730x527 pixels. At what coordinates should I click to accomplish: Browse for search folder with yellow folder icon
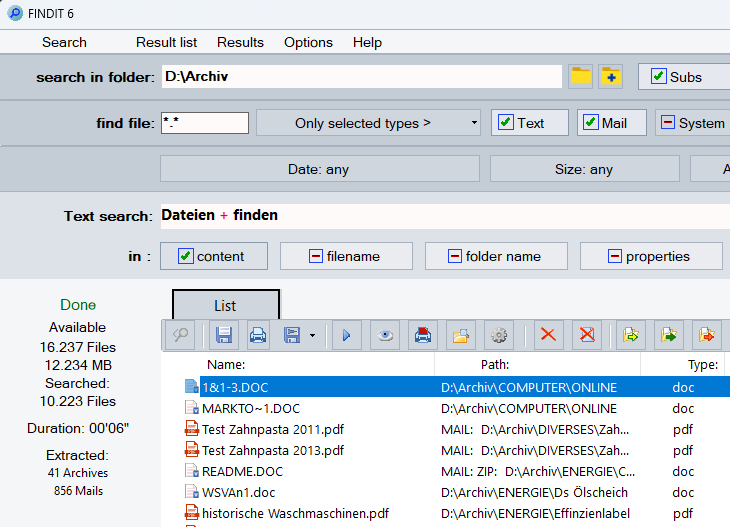coord(581,76)
